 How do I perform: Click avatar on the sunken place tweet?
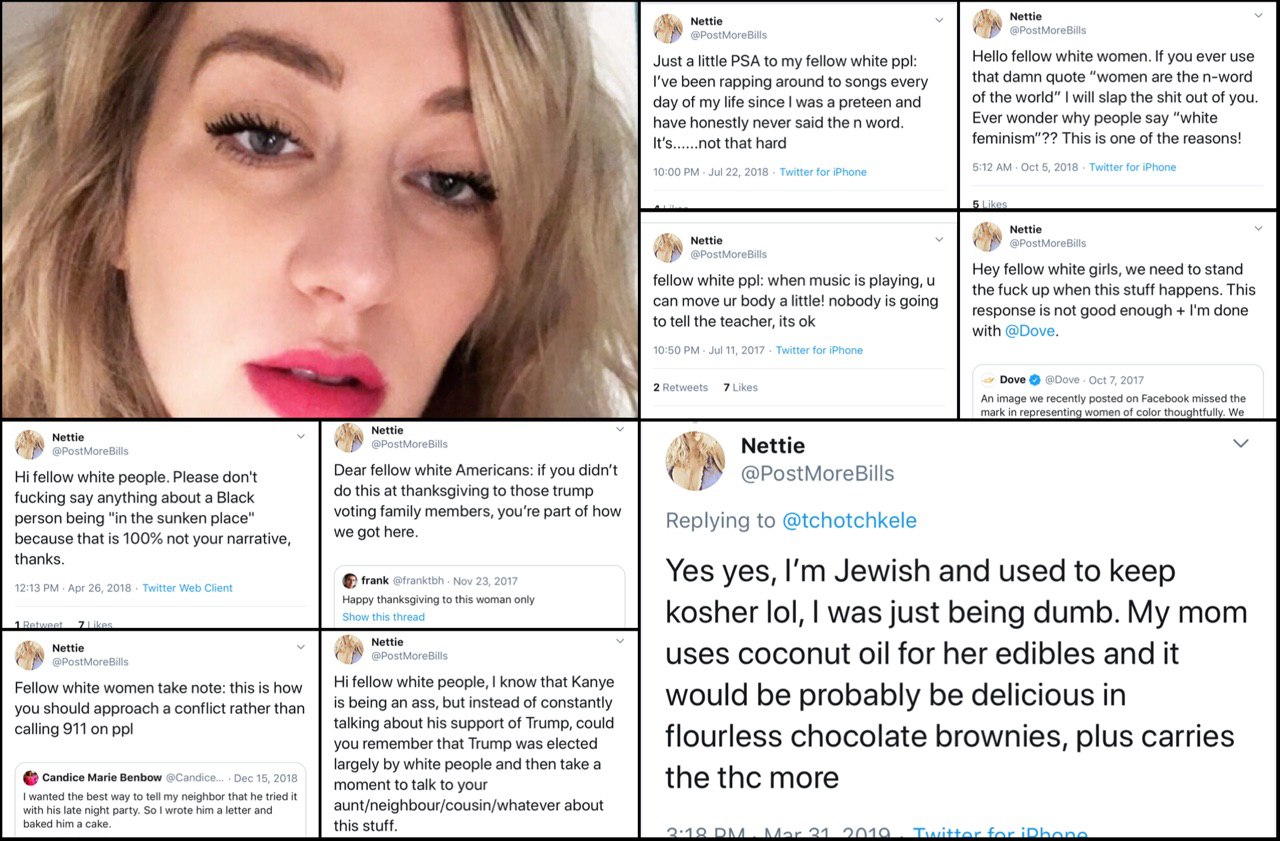(30, 444)
